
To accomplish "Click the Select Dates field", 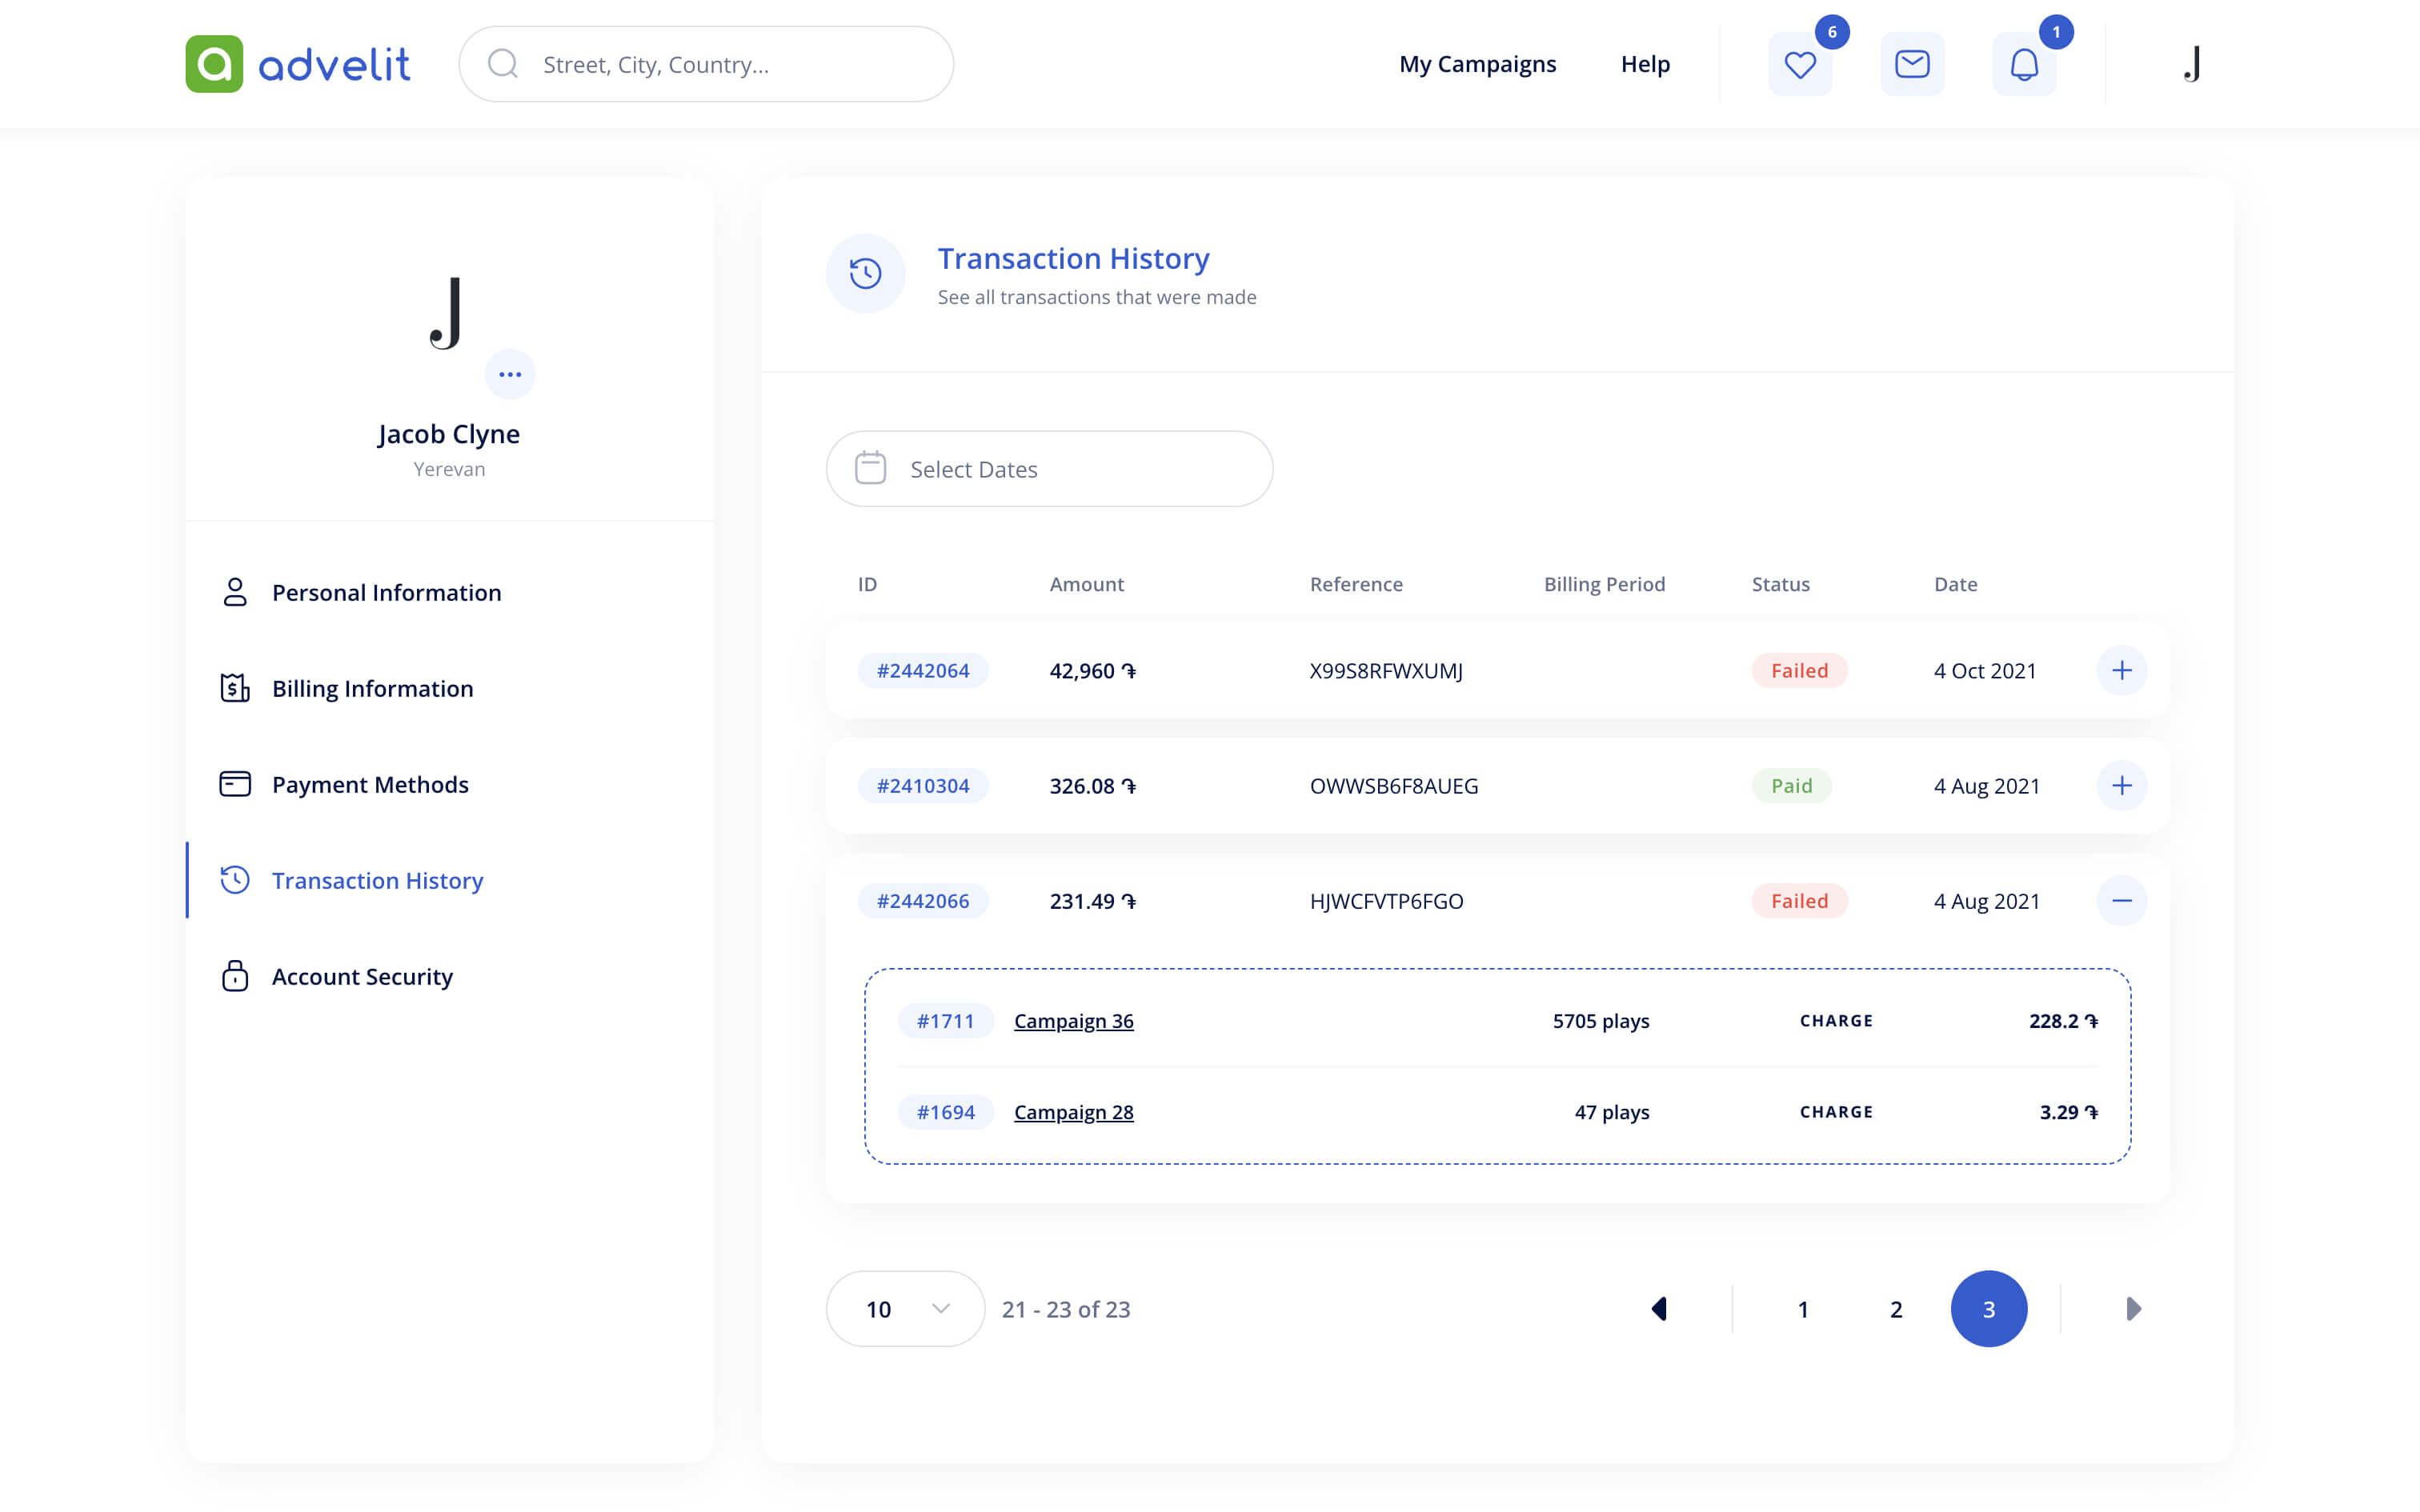I will pos(1049,469).
